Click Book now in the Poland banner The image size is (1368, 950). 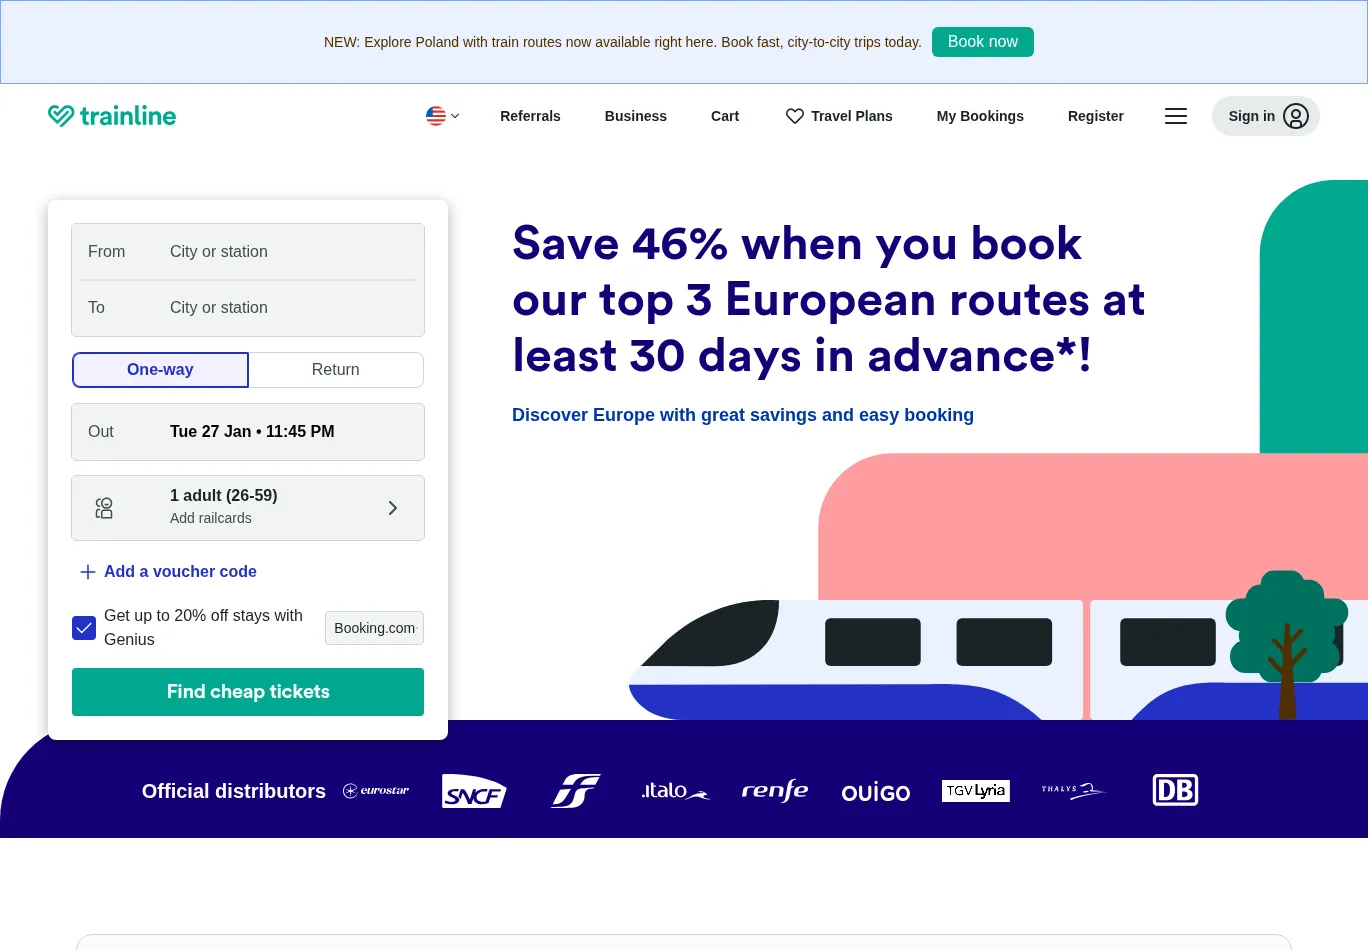pos(982,42)
